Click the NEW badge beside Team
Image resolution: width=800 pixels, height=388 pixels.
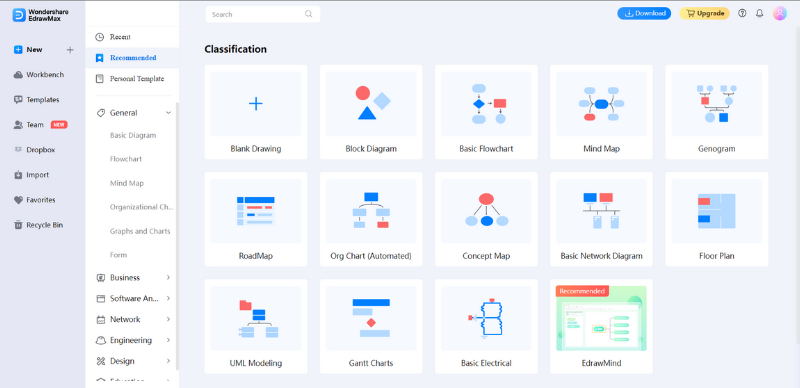point(59,125)
